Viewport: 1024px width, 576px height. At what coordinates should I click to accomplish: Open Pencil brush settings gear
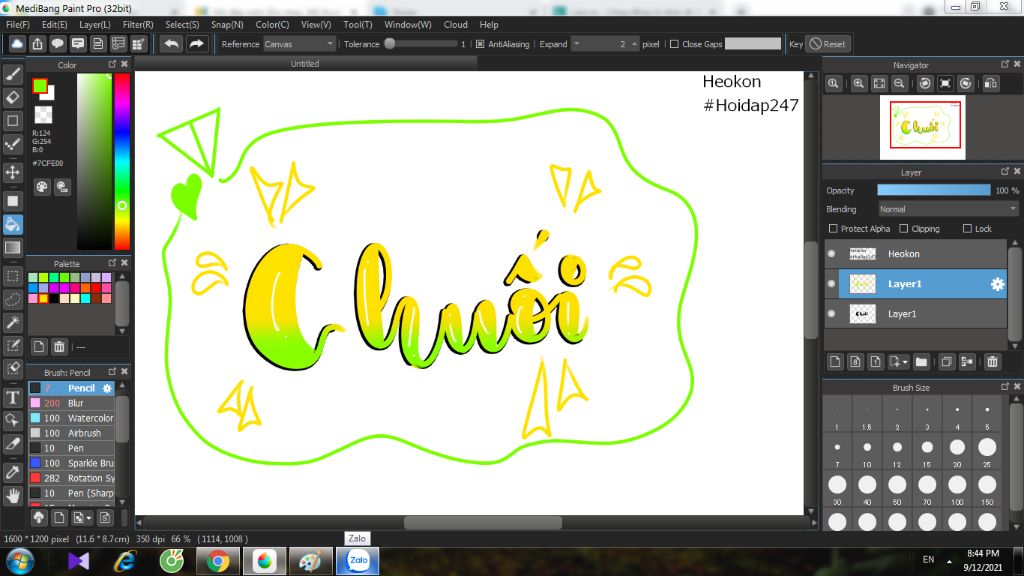107,388
